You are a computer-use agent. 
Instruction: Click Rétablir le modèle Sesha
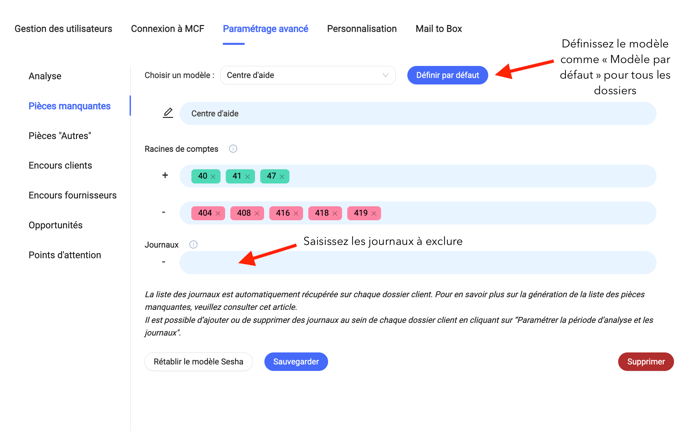199,362
